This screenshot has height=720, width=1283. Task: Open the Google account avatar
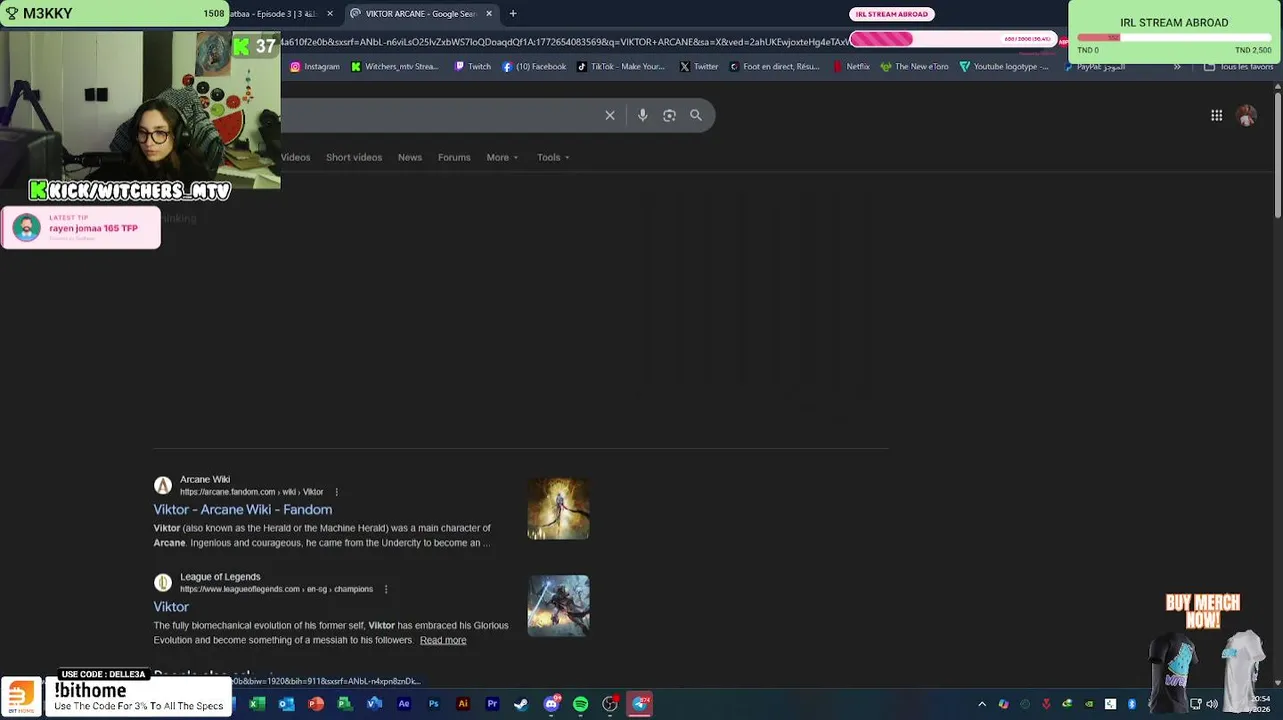click(x=1246, y=116)
